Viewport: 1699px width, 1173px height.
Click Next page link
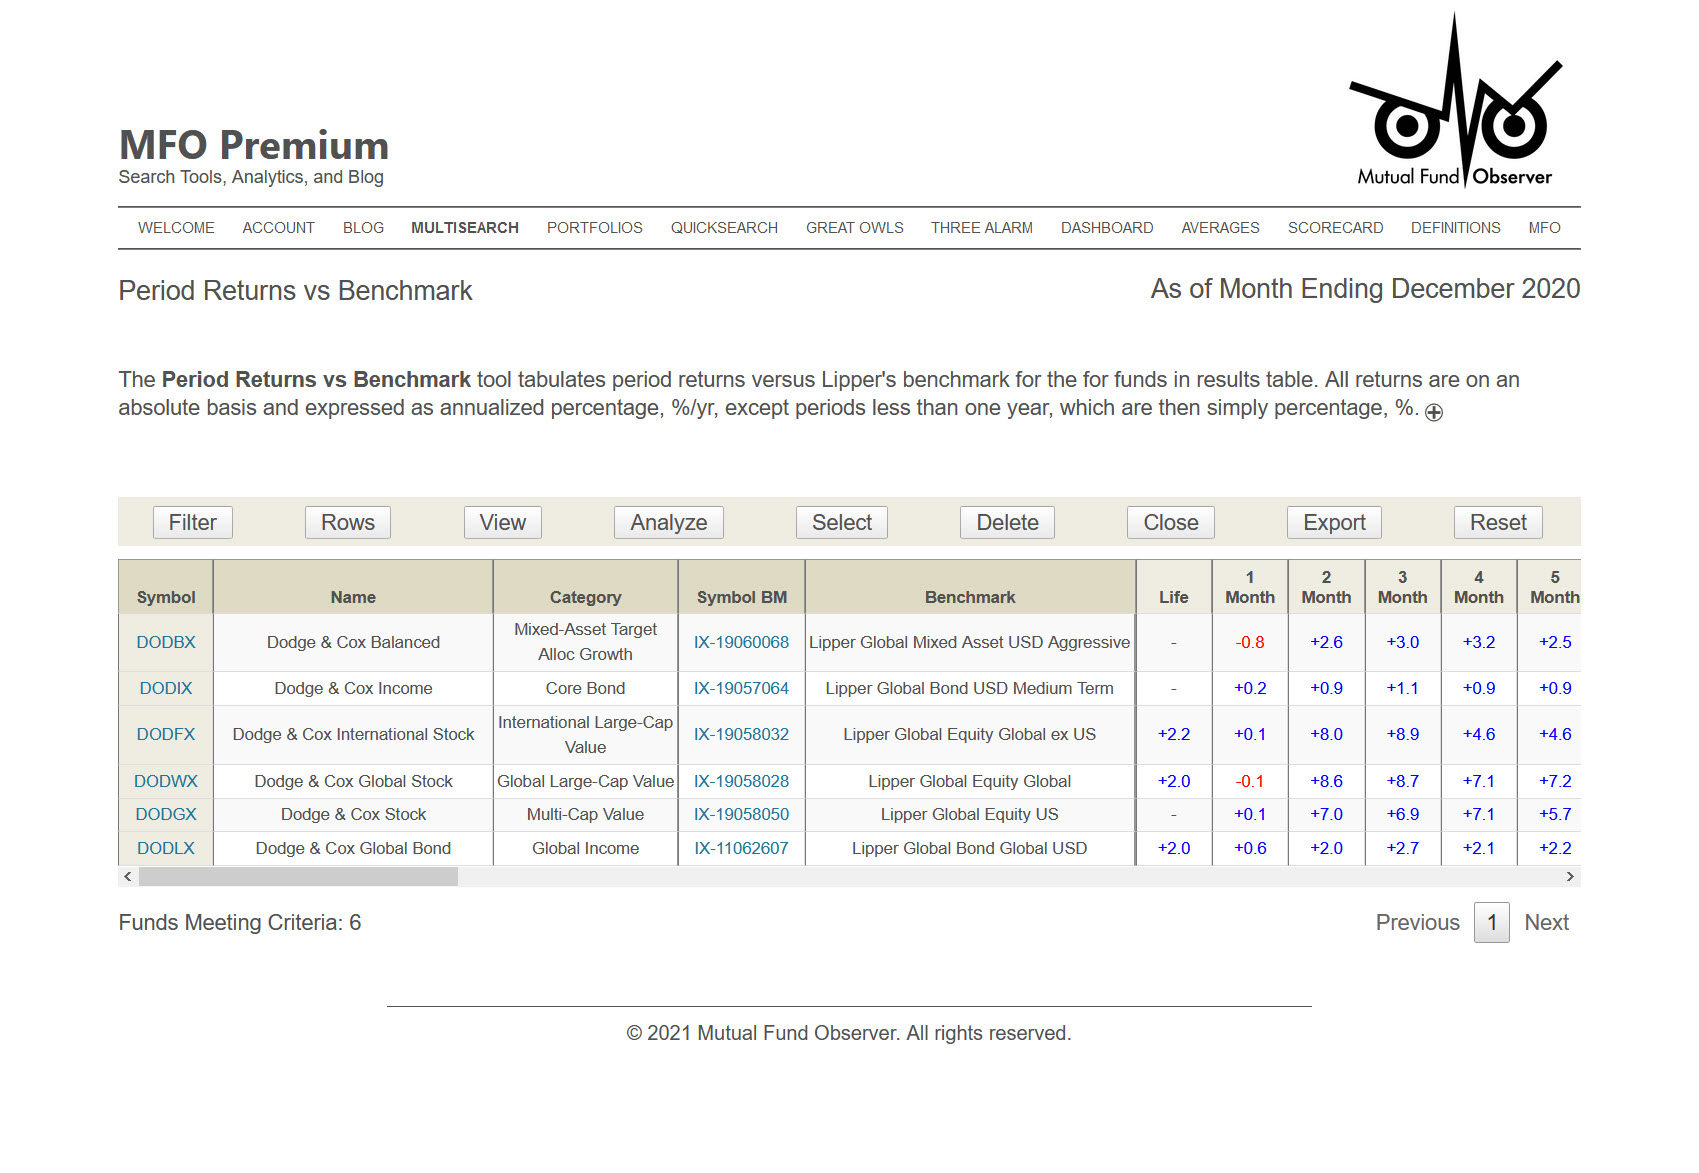pos(1547,923)
